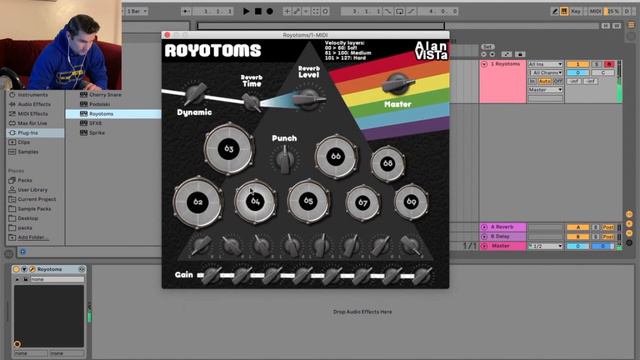
Task: Toggle B Delay return track activator
Action: point(578,236)
